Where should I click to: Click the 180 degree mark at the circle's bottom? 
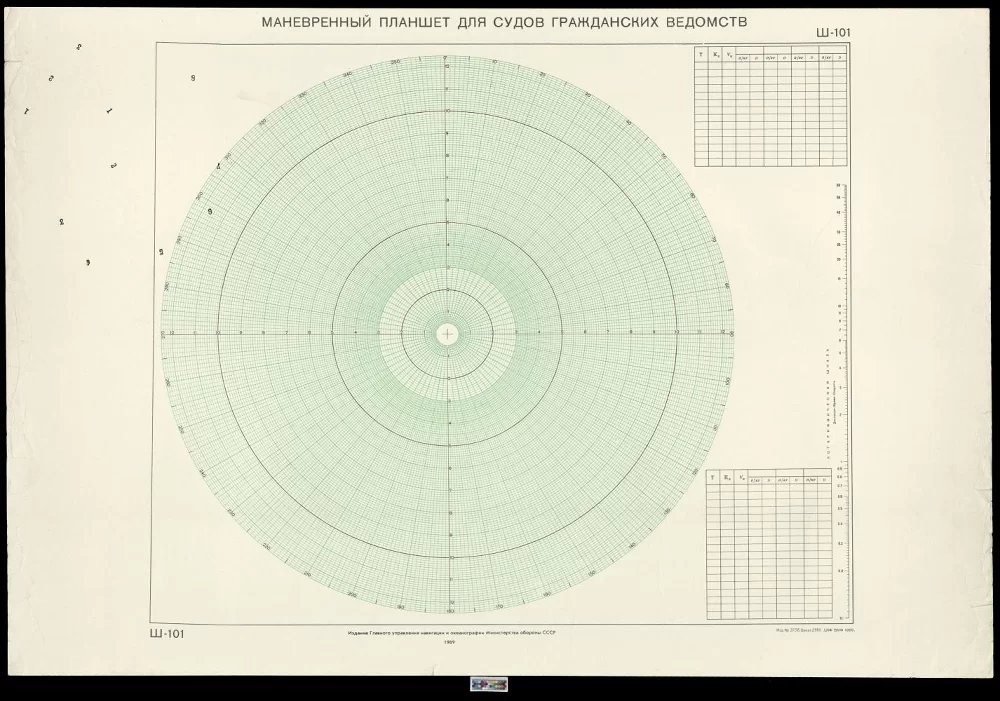448,609
